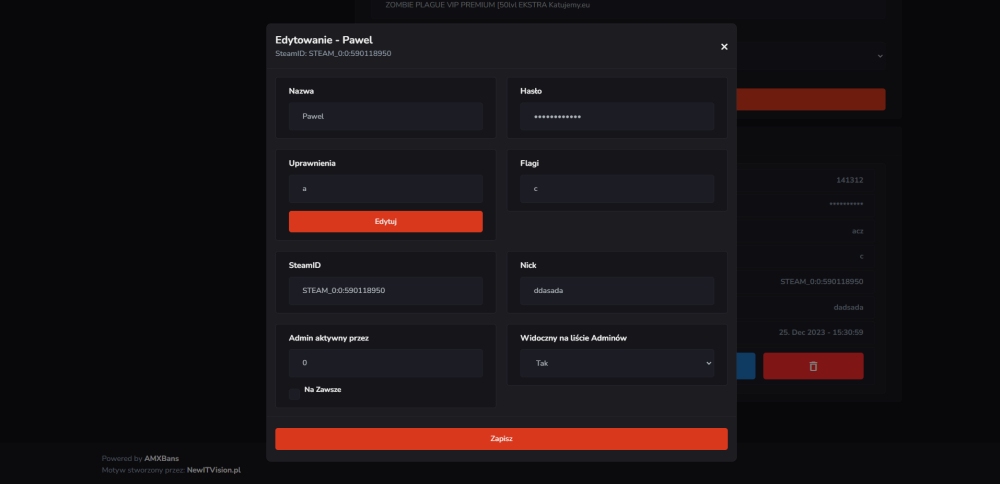Focus the SteamID input field in dialog
The height and width of the screenshot is (484, 1000).
click(x=386, y=291)
